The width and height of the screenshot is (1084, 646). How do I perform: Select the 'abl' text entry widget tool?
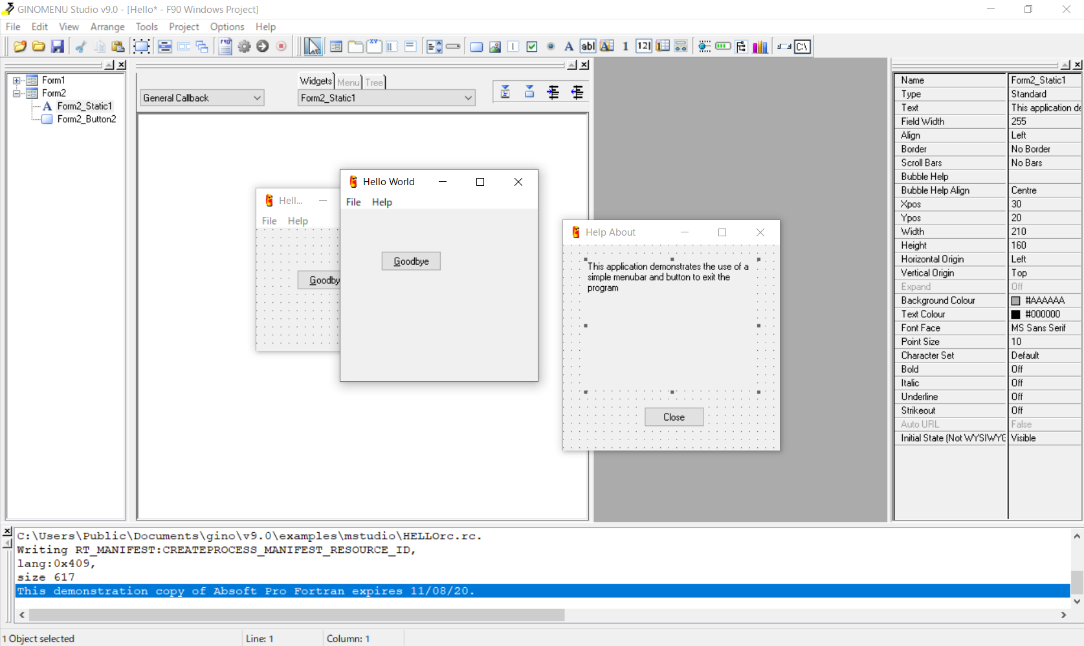(588, 46)
